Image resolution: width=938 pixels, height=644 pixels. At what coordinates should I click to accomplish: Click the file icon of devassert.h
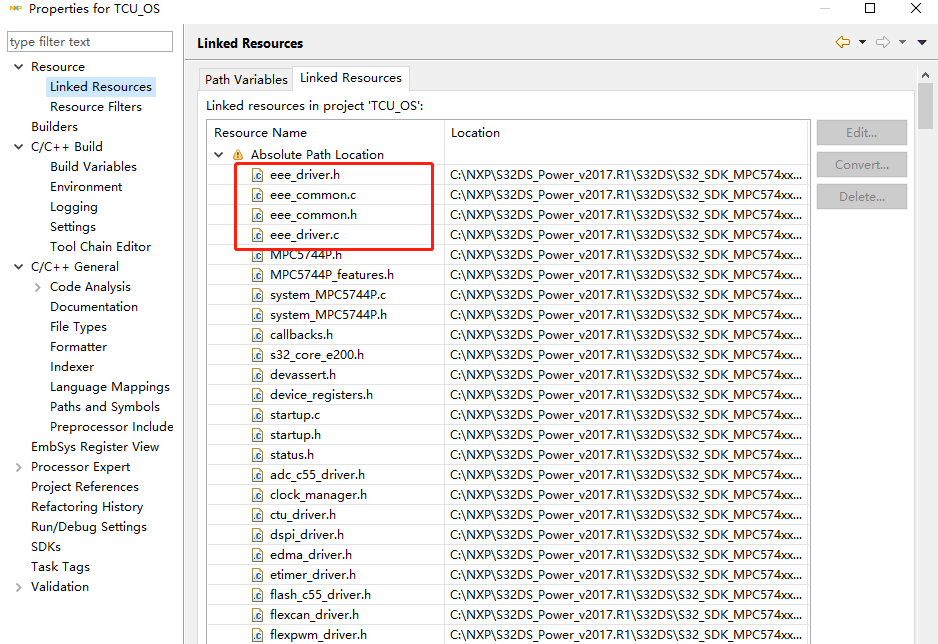[257, 375]
